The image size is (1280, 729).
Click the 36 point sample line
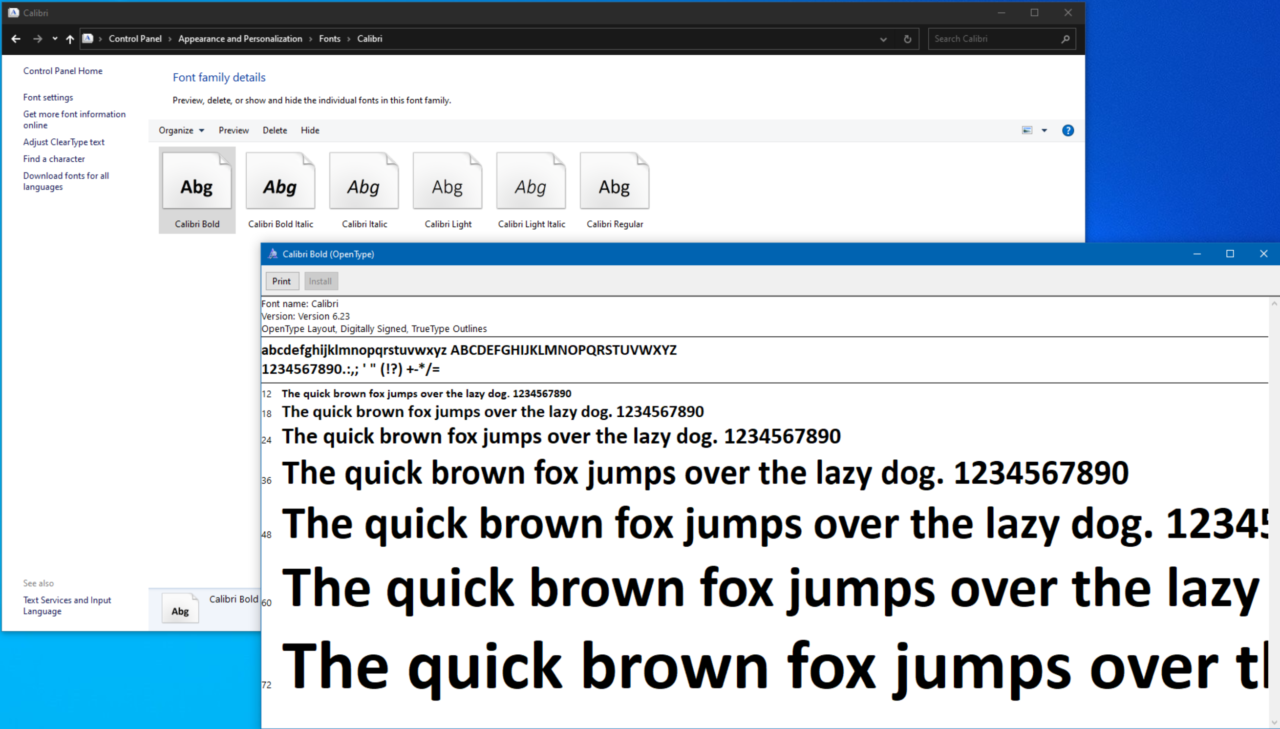coord(705,473)
